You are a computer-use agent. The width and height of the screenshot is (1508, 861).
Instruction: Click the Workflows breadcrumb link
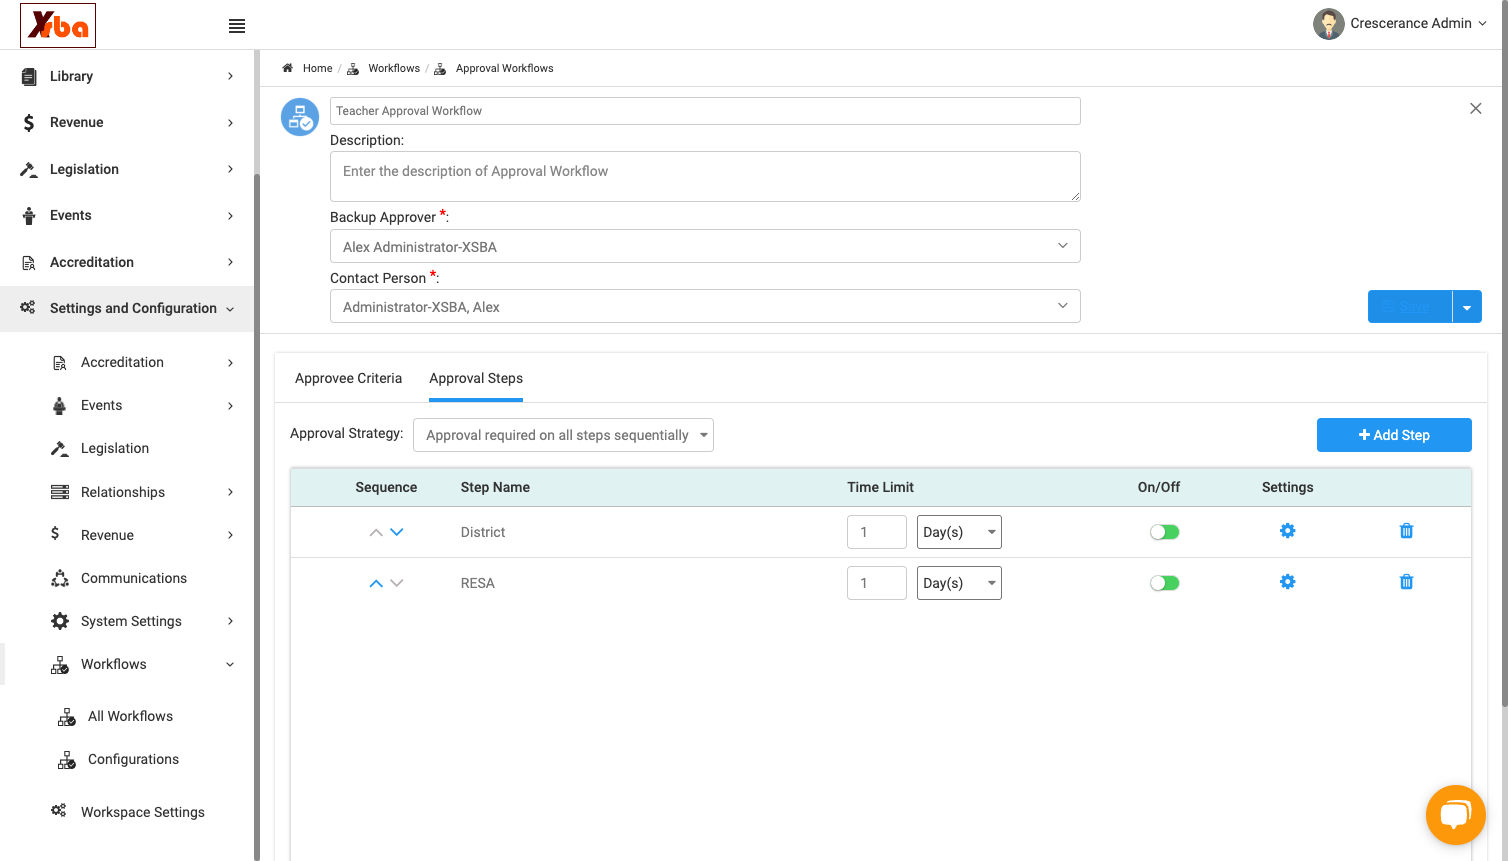pos(394,68)
